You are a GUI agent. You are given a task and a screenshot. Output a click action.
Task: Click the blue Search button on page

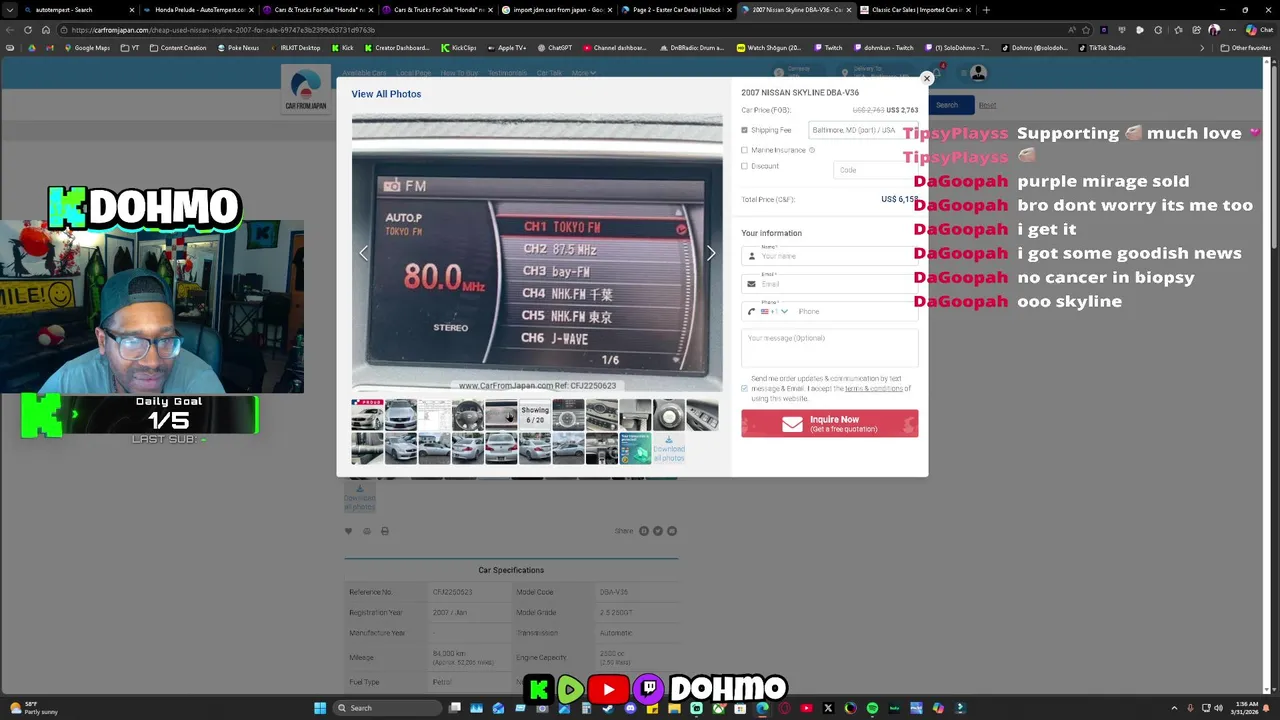947,105
